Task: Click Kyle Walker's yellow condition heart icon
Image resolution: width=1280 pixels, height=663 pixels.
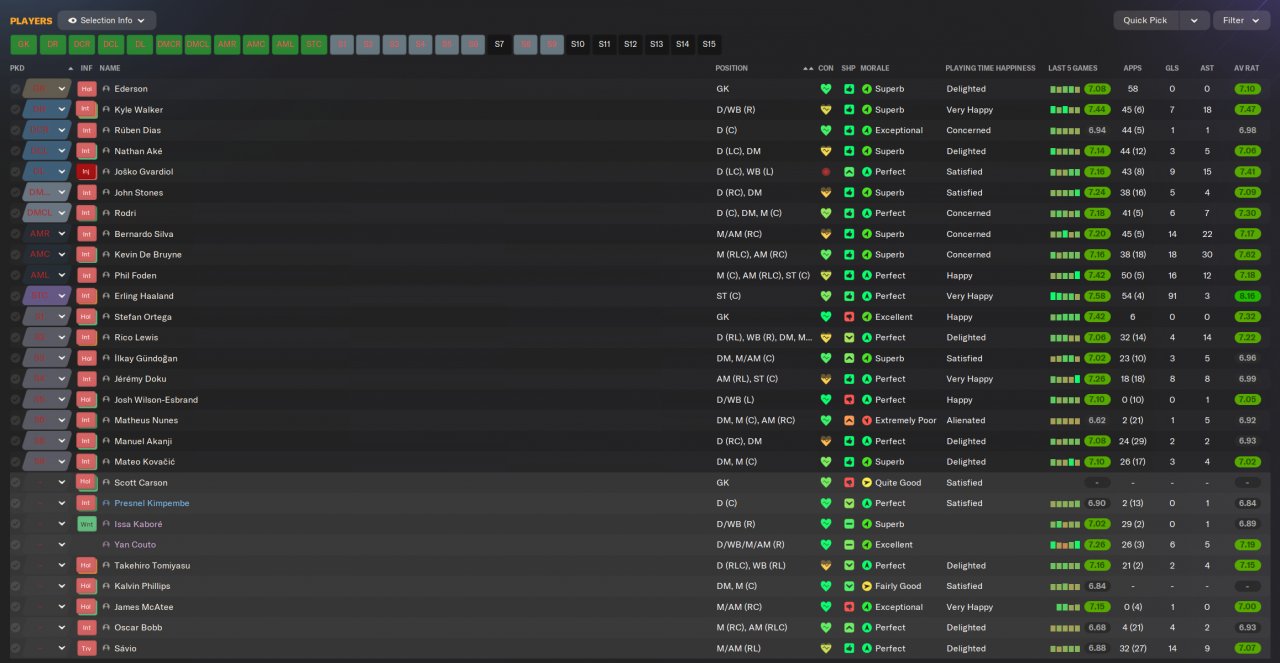Action: point(826,110)
